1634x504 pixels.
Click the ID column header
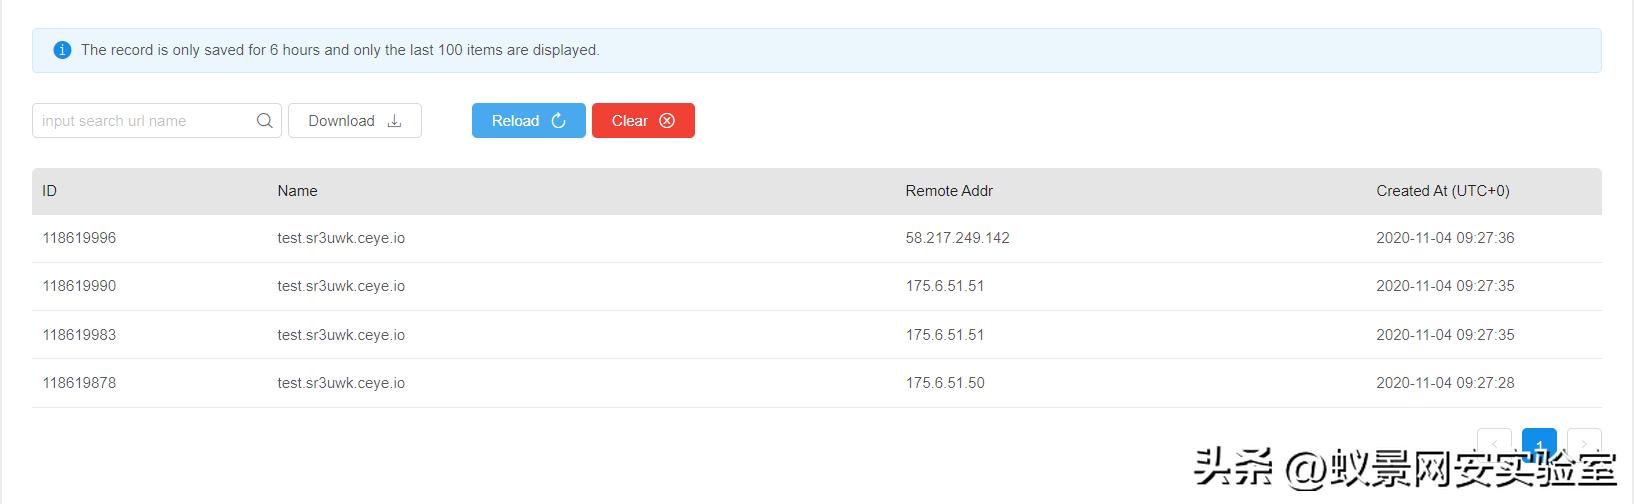50,191
